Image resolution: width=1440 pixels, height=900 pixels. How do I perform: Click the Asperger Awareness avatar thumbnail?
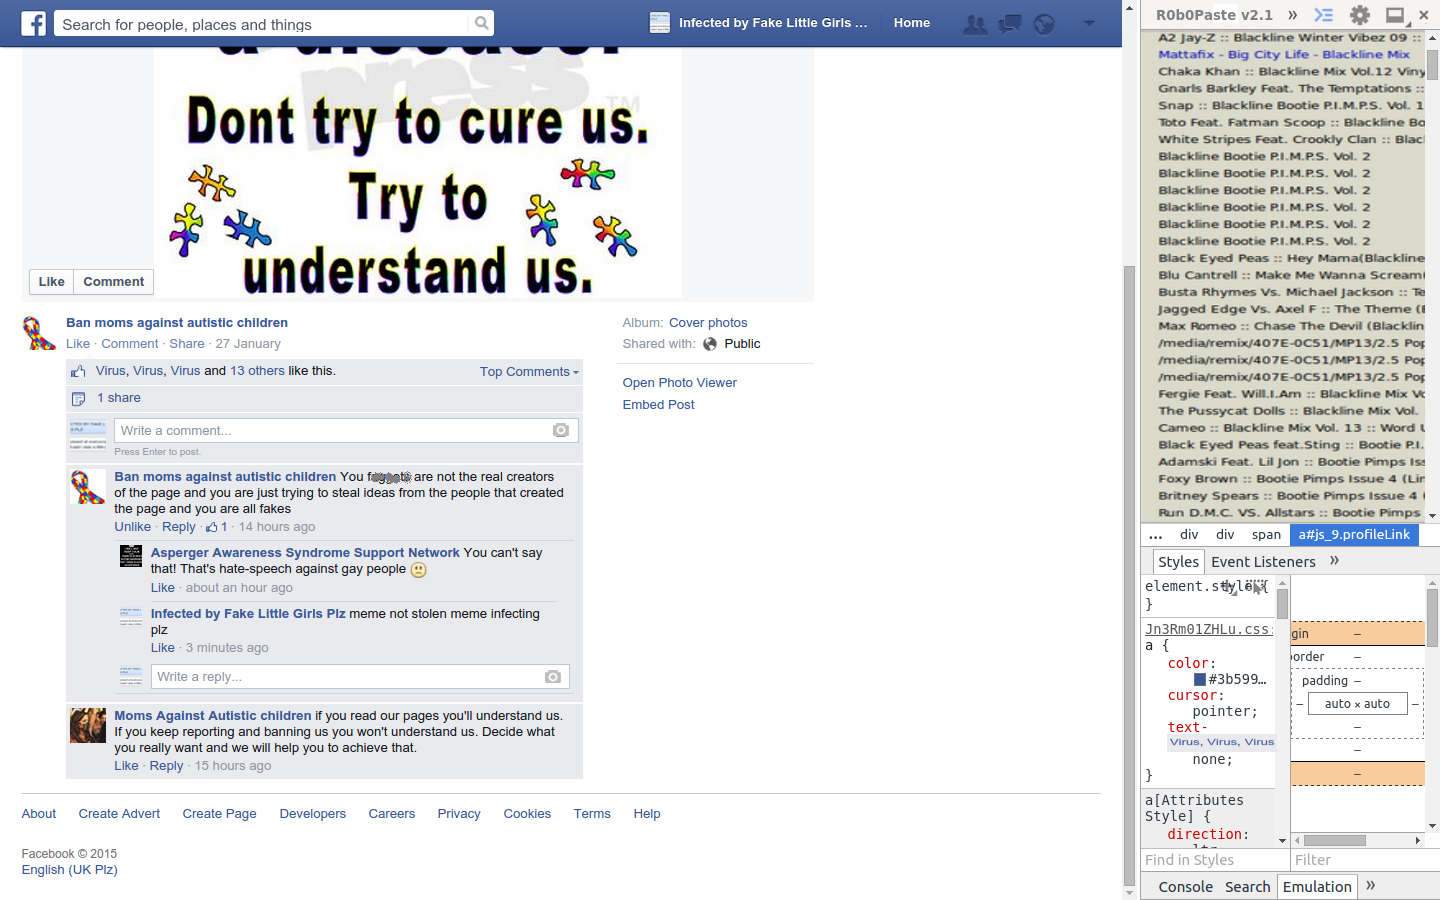tap(131, 556)
